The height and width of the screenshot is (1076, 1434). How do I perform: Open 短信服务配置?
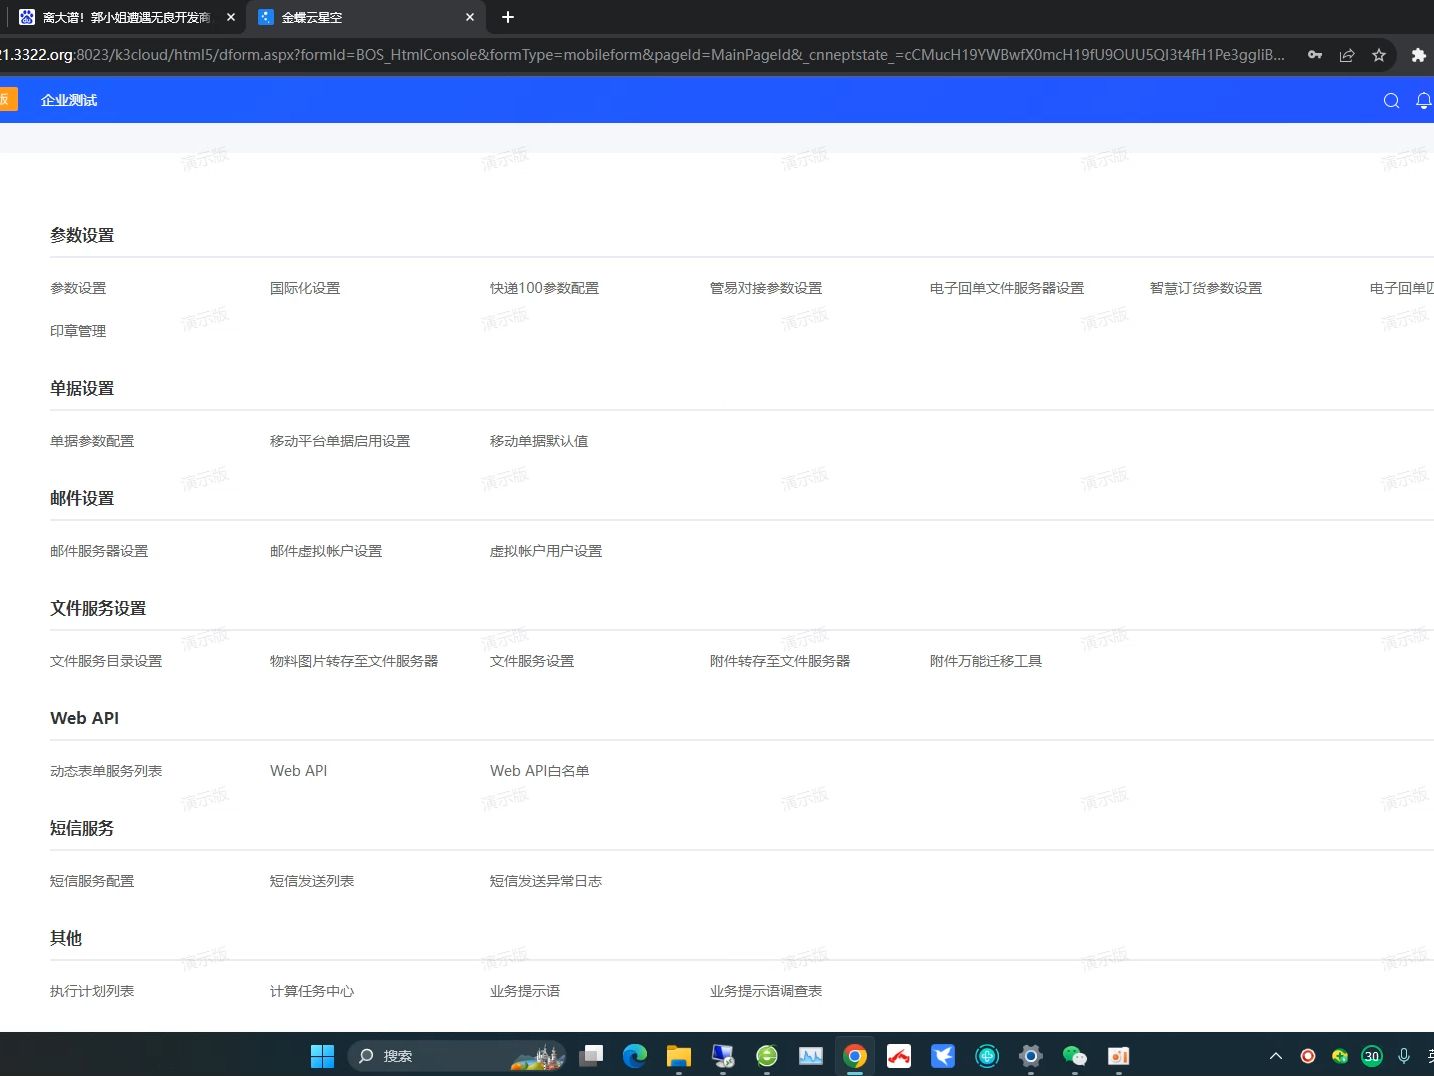pyautogui.click(x=92, y=881)
